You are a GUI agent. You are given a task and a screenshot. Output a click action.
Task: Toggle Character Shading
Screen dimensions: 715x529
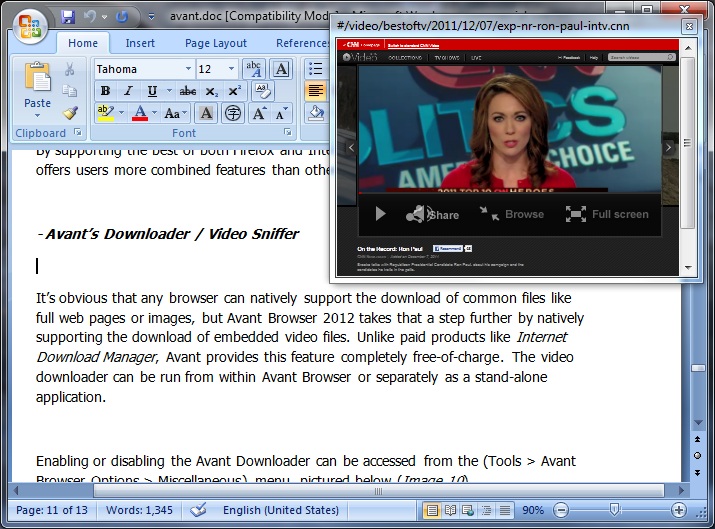pyautogui.click(x=206, y=113)
